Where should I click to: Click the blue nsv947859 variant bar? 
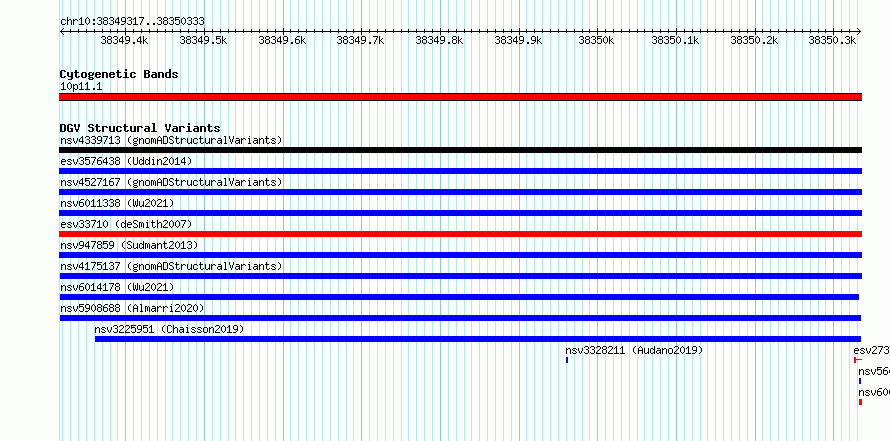(460, 255)
